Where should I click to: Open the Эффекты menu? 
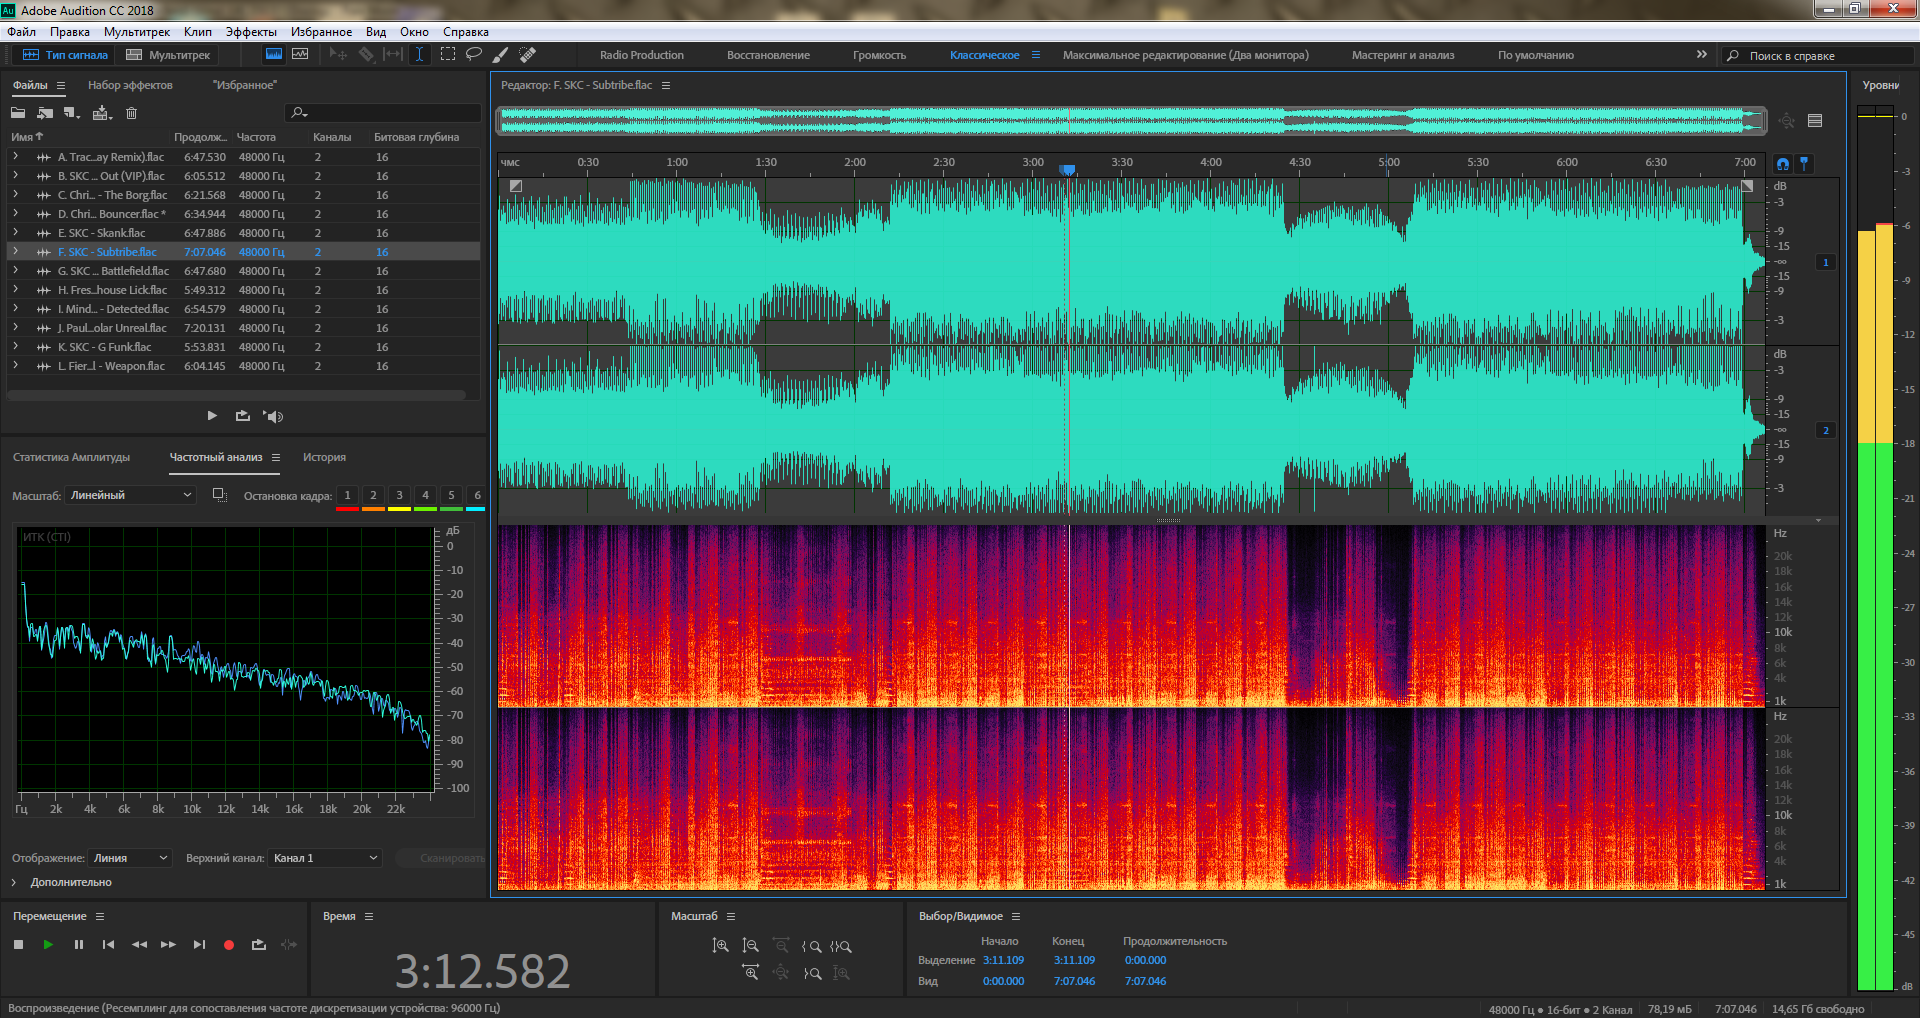click(250, 32)
